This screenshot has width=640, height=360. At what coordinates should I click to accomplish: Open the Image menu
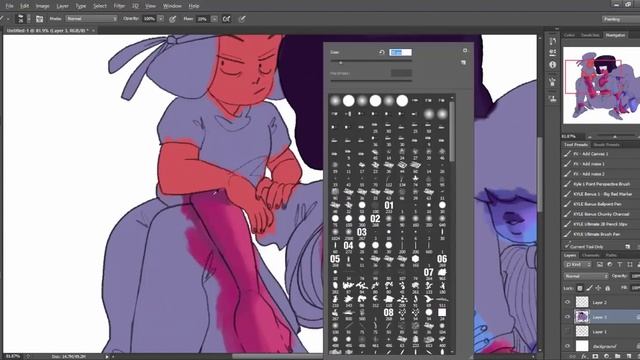pyautogui.click(x=42, y=6)
